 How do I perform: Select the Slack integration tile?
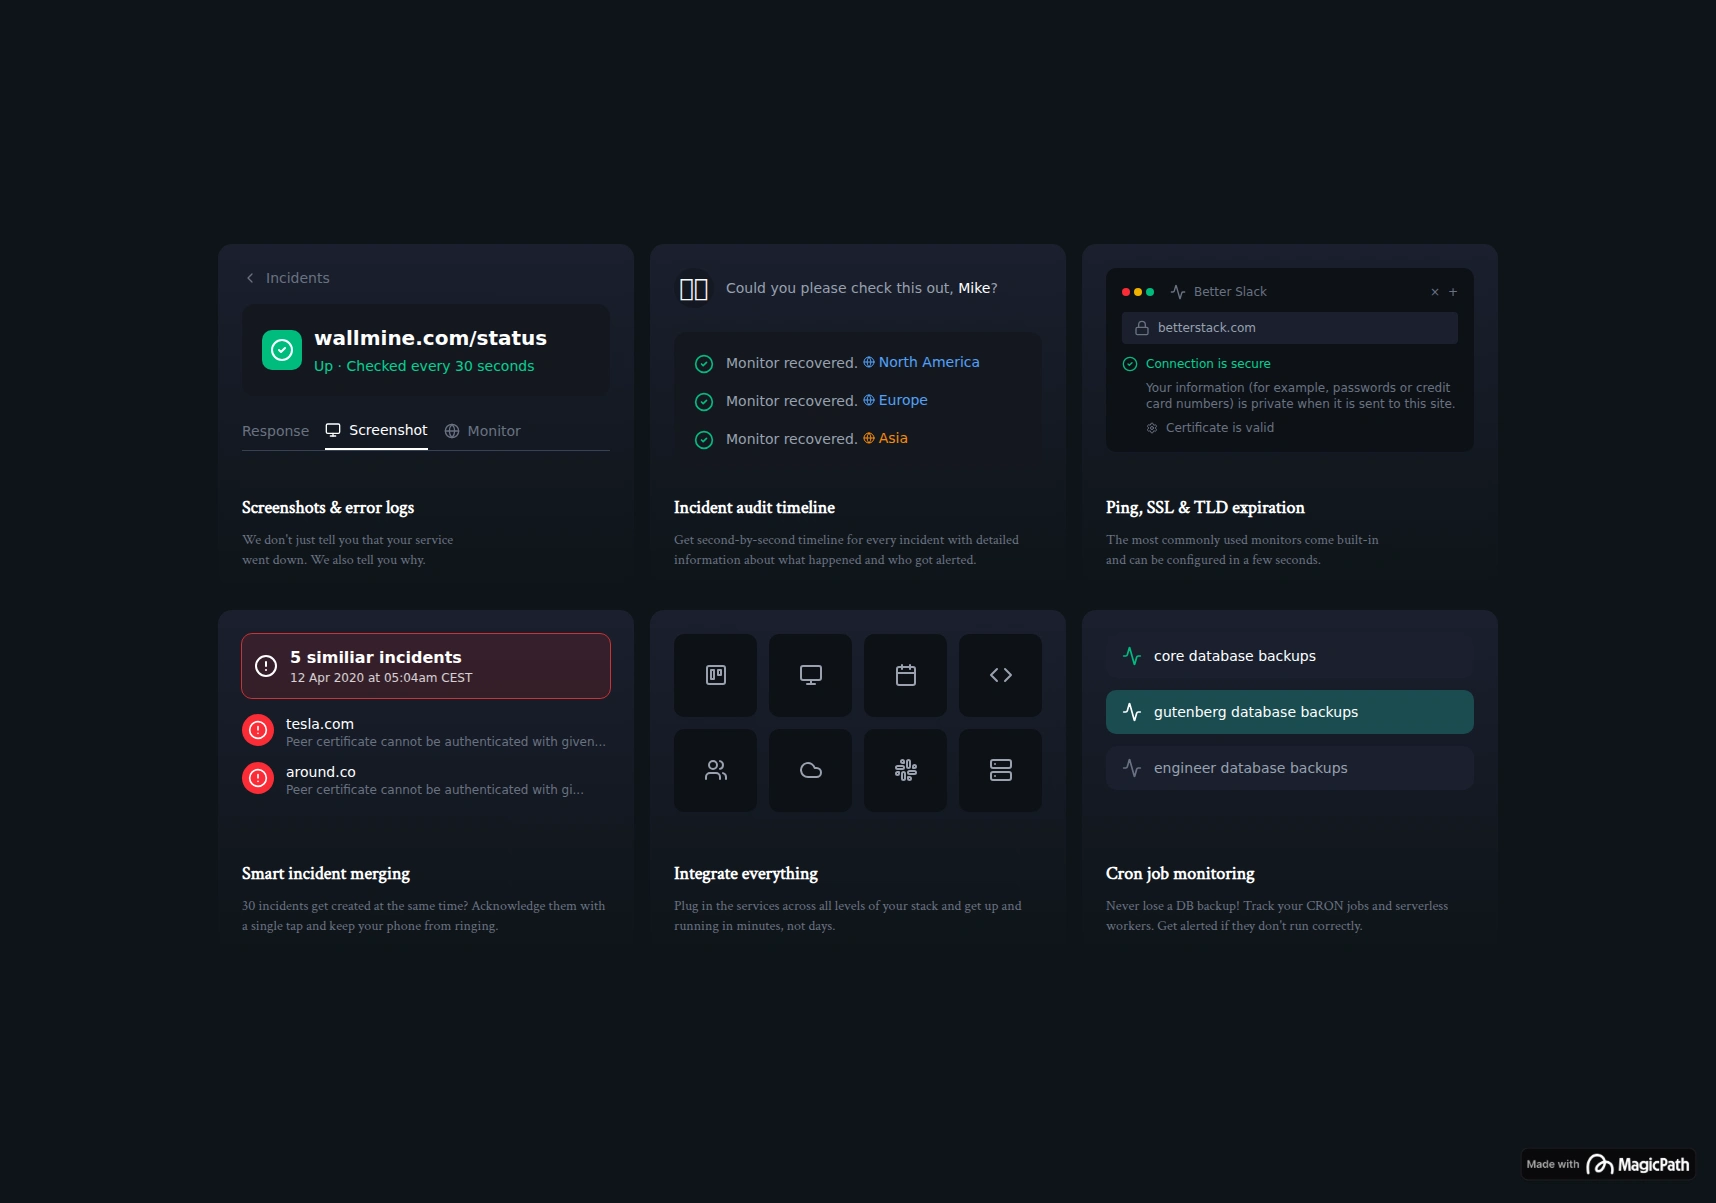[x=906, y=770]
